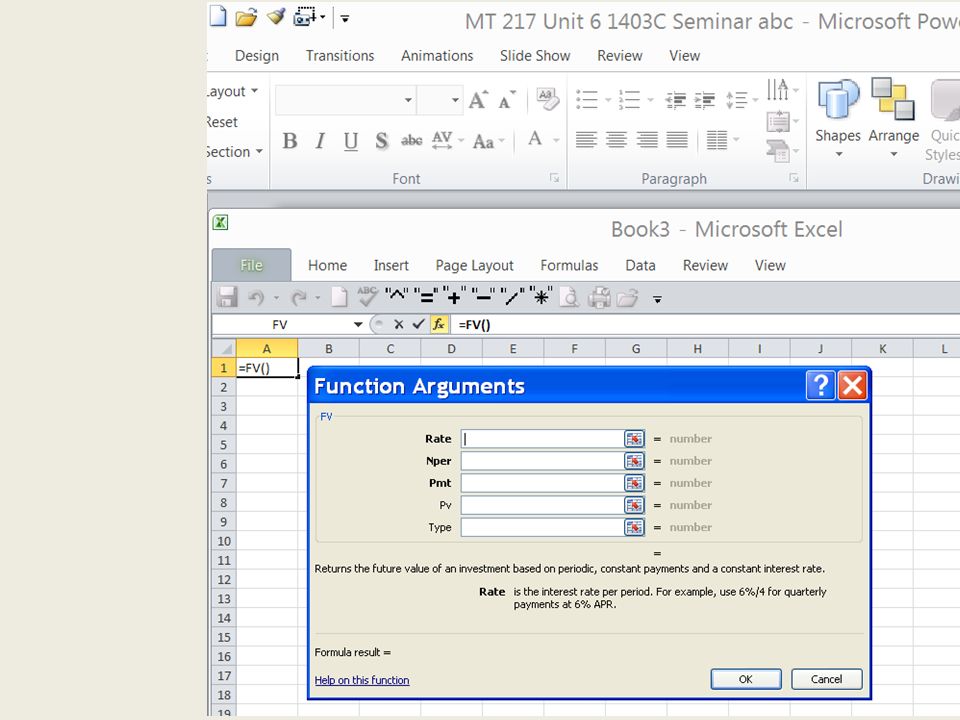The height and width of the screenshot is (720, 960).
Task: Open Character Spacing options in PowerPoint
Action: [447, 140]
